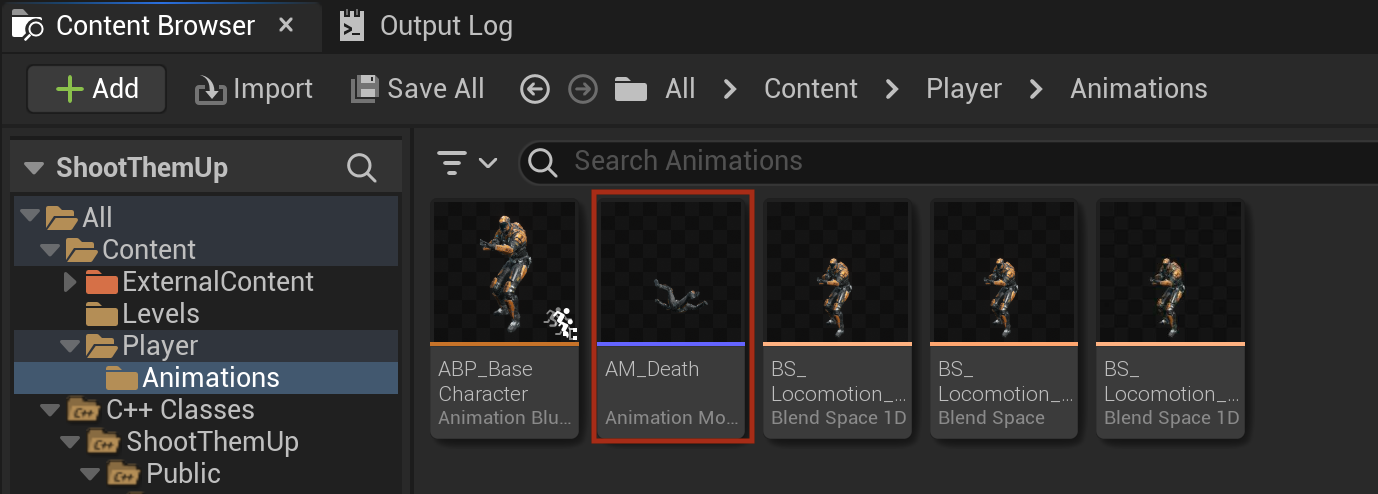Open the filter options icon
This screenshot has height=494, width=1378.
tap(467, 162)
